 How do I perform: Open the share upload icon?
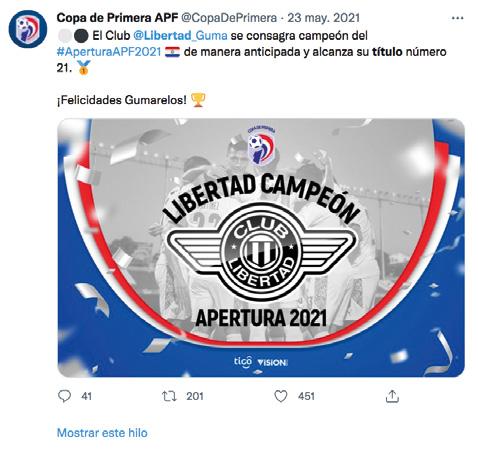(x=392, y=396)
